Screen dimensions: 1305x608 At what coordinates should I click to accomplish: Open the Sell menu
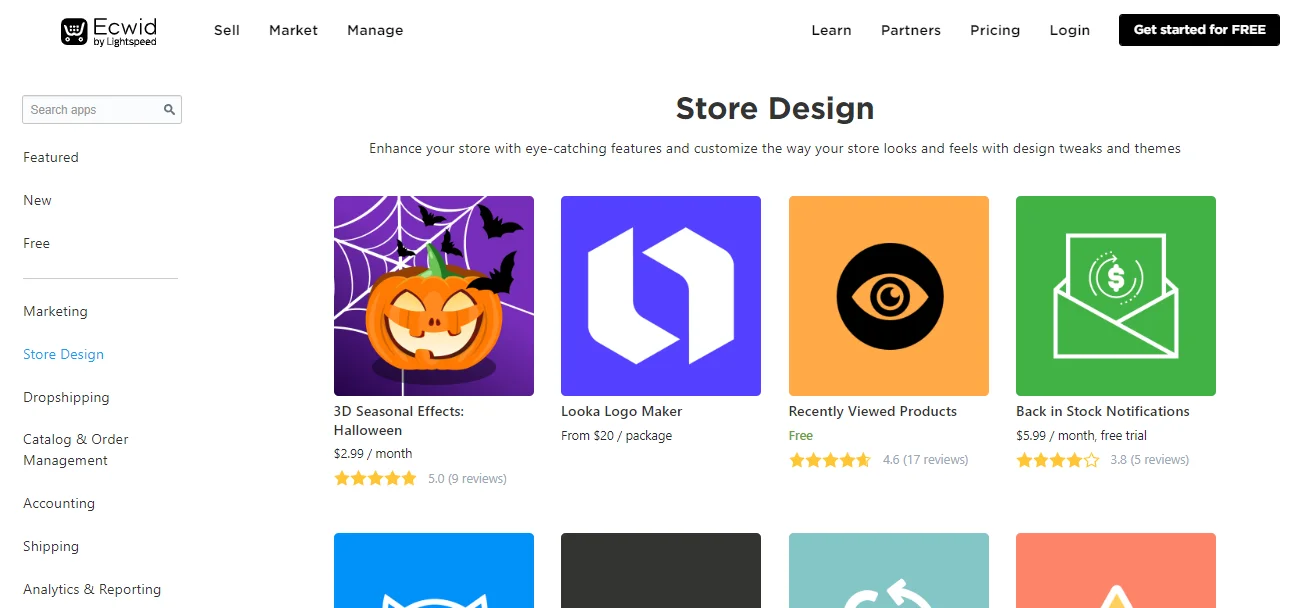click(227, 30)
